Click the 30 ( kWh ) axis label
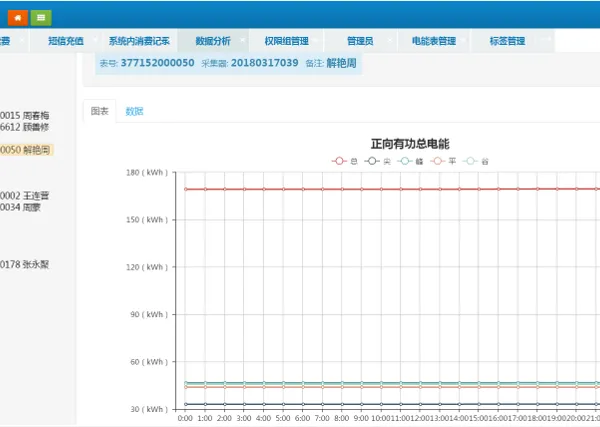This screenshot has height=427, width=600. coord(149,409)
